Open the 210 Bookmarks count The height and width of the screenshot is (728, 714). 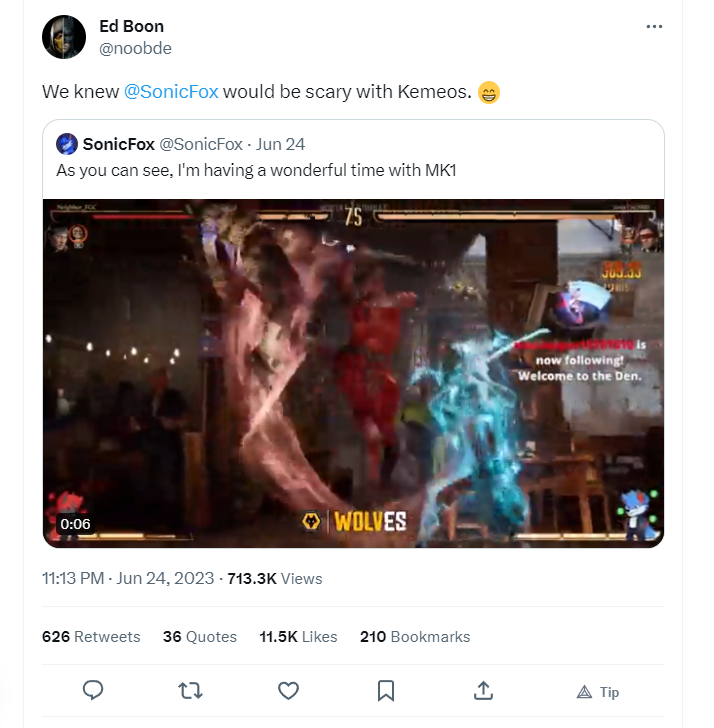coord(415,637)
